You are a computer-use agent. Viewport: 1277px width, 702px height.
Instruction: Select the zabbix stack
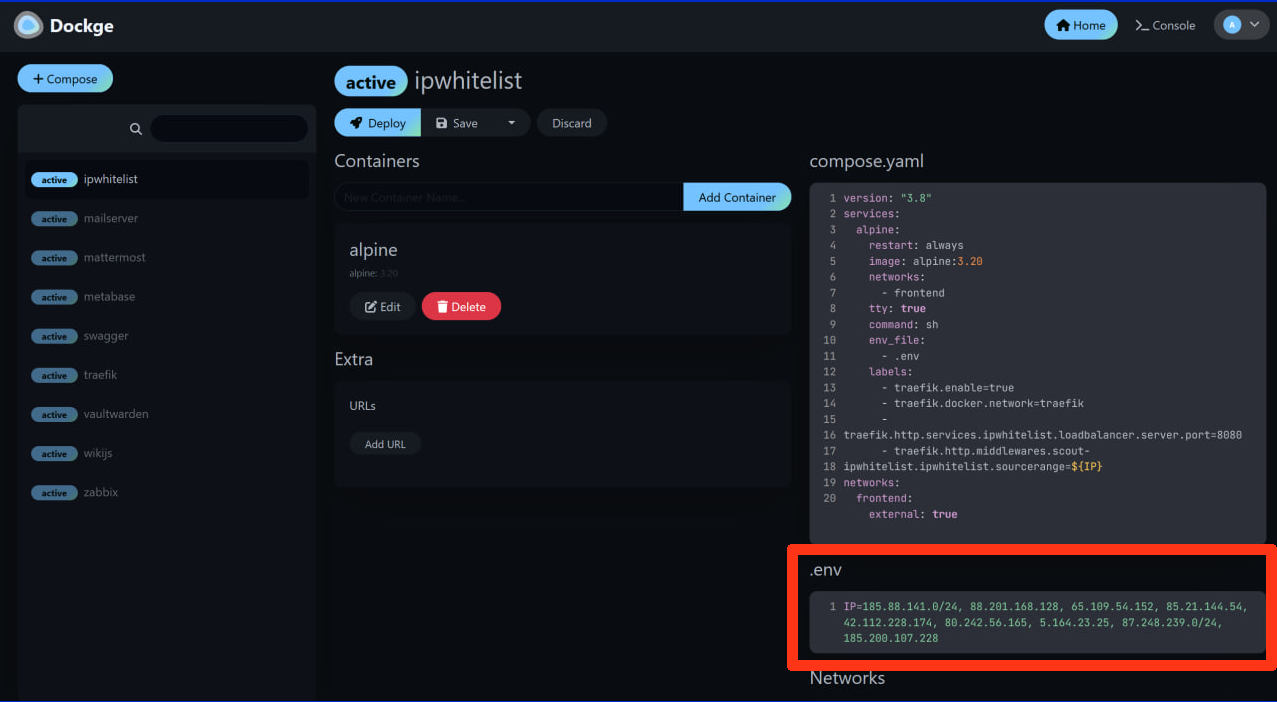(x=101, y=492)
